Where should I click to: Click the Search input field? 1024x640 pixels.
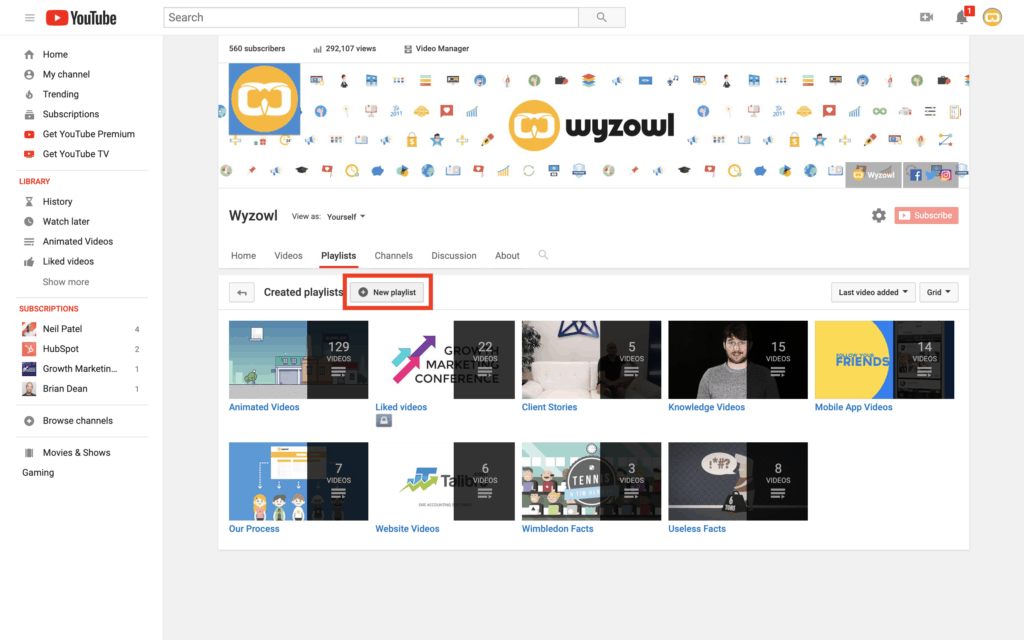371,18
